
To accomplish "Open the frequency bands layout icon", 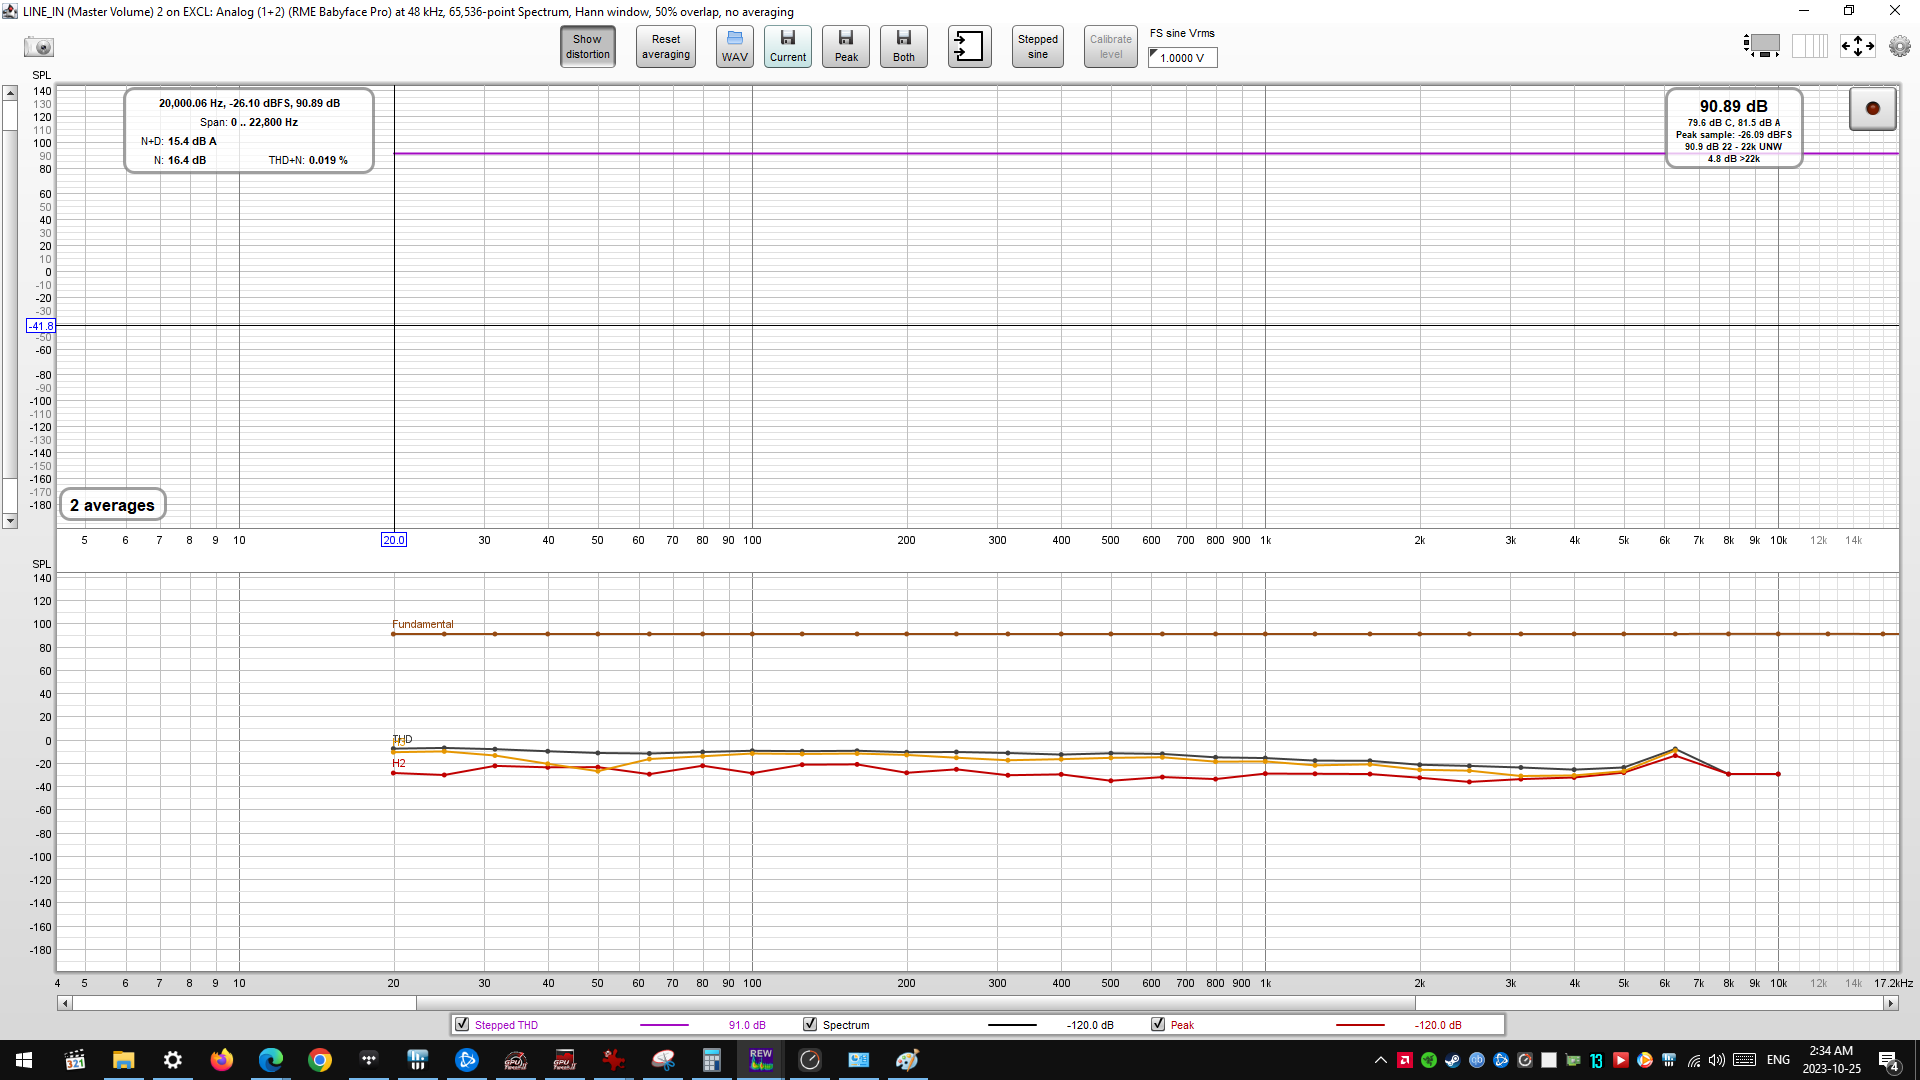I will pyautogui.click(x=1809, y=46).
